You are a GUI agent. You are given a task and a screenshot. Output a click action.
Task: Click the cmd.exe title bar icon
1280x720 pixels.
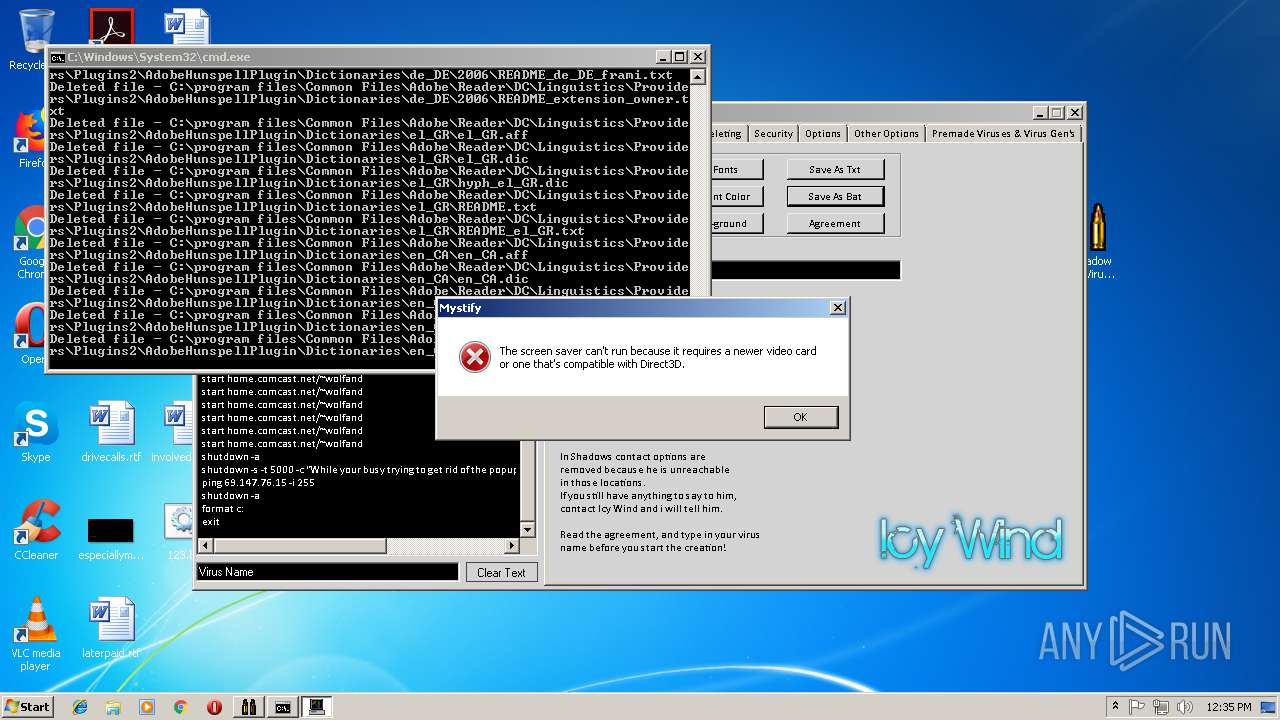click(58, 57)
